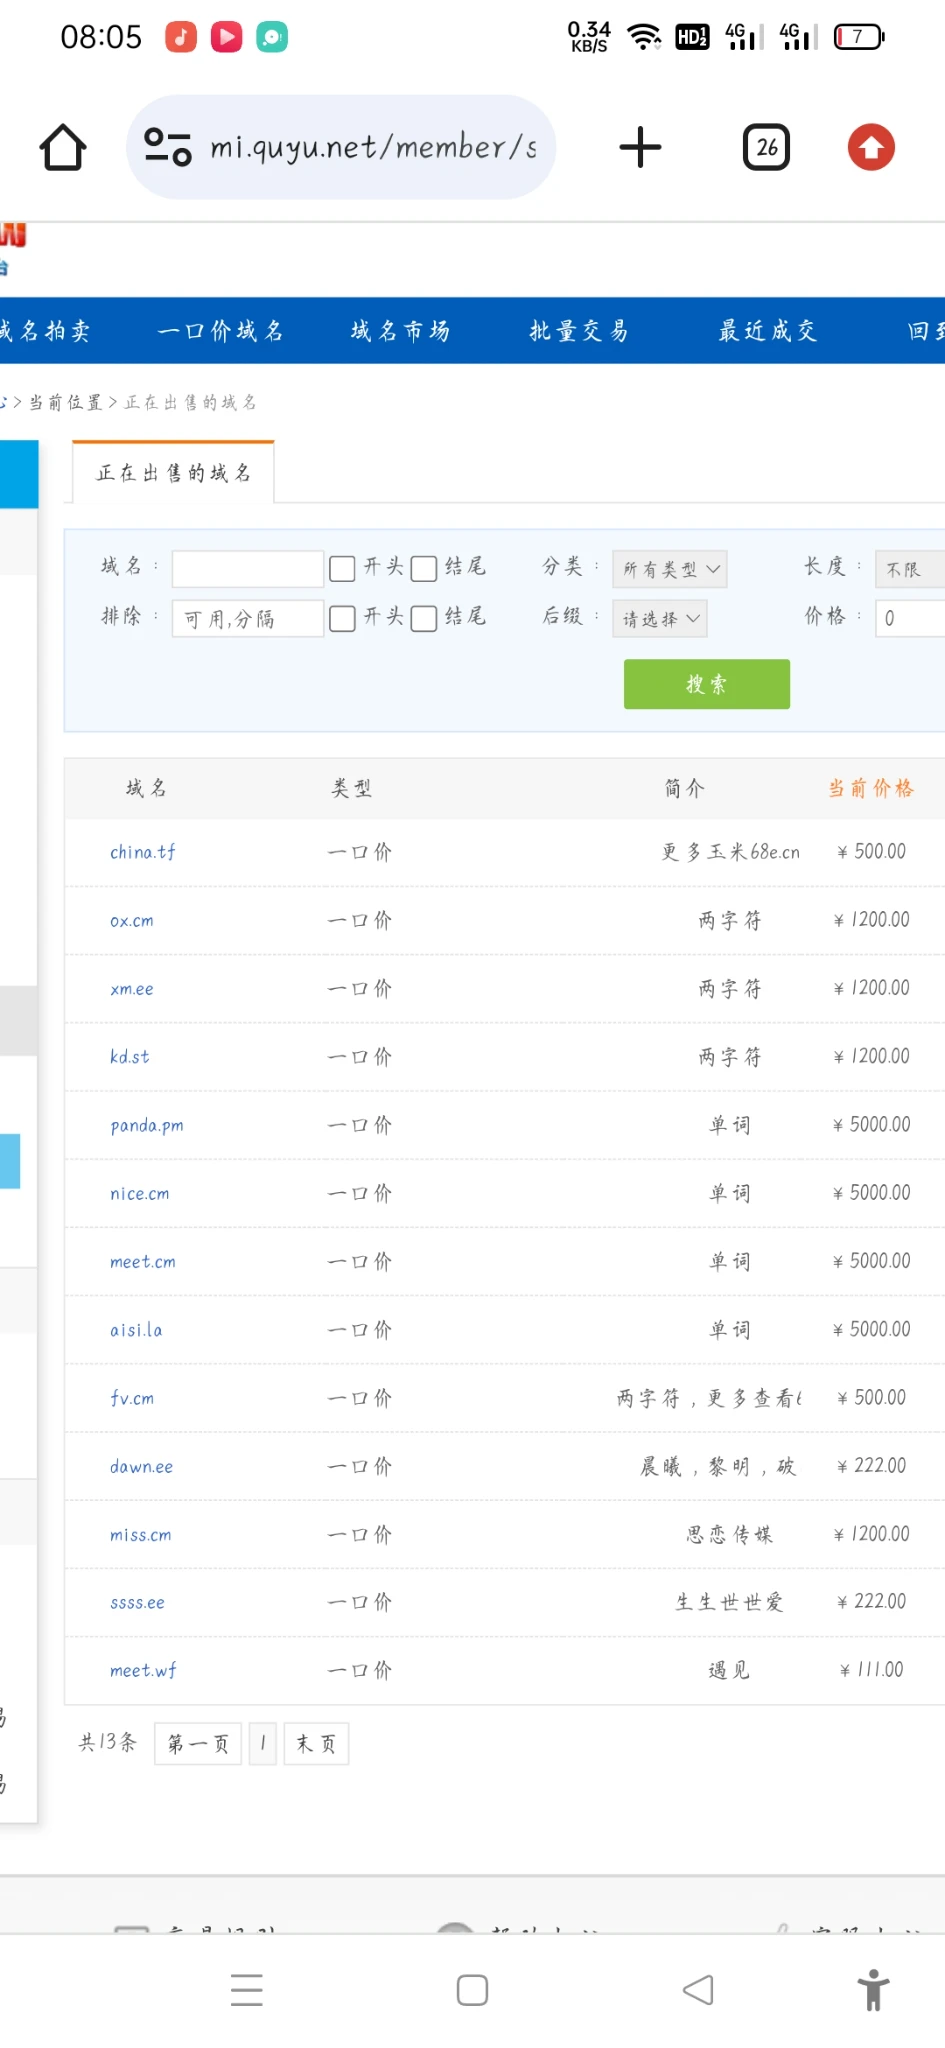
Task: Click the green 搜索 button
Action: point(706,684)
